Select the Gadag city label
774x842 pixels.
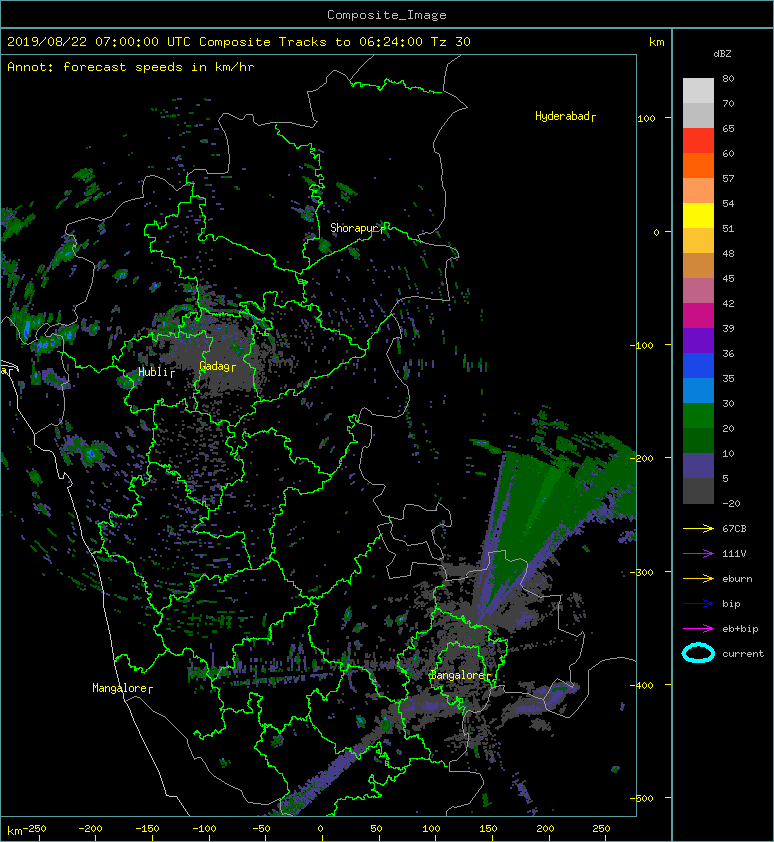tap(217, 366)
